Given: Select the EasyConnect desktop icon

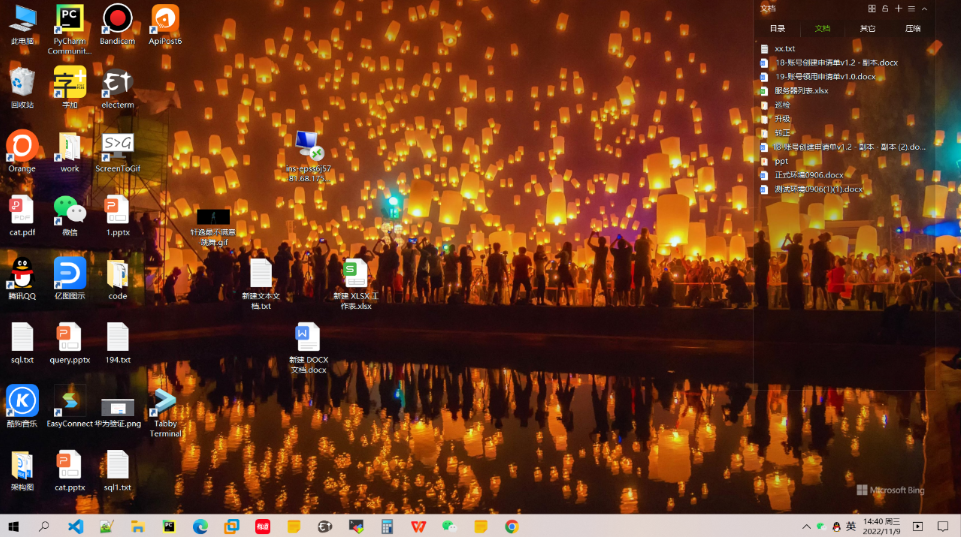Looking at the screenshot, I should (x=69, y=403).
